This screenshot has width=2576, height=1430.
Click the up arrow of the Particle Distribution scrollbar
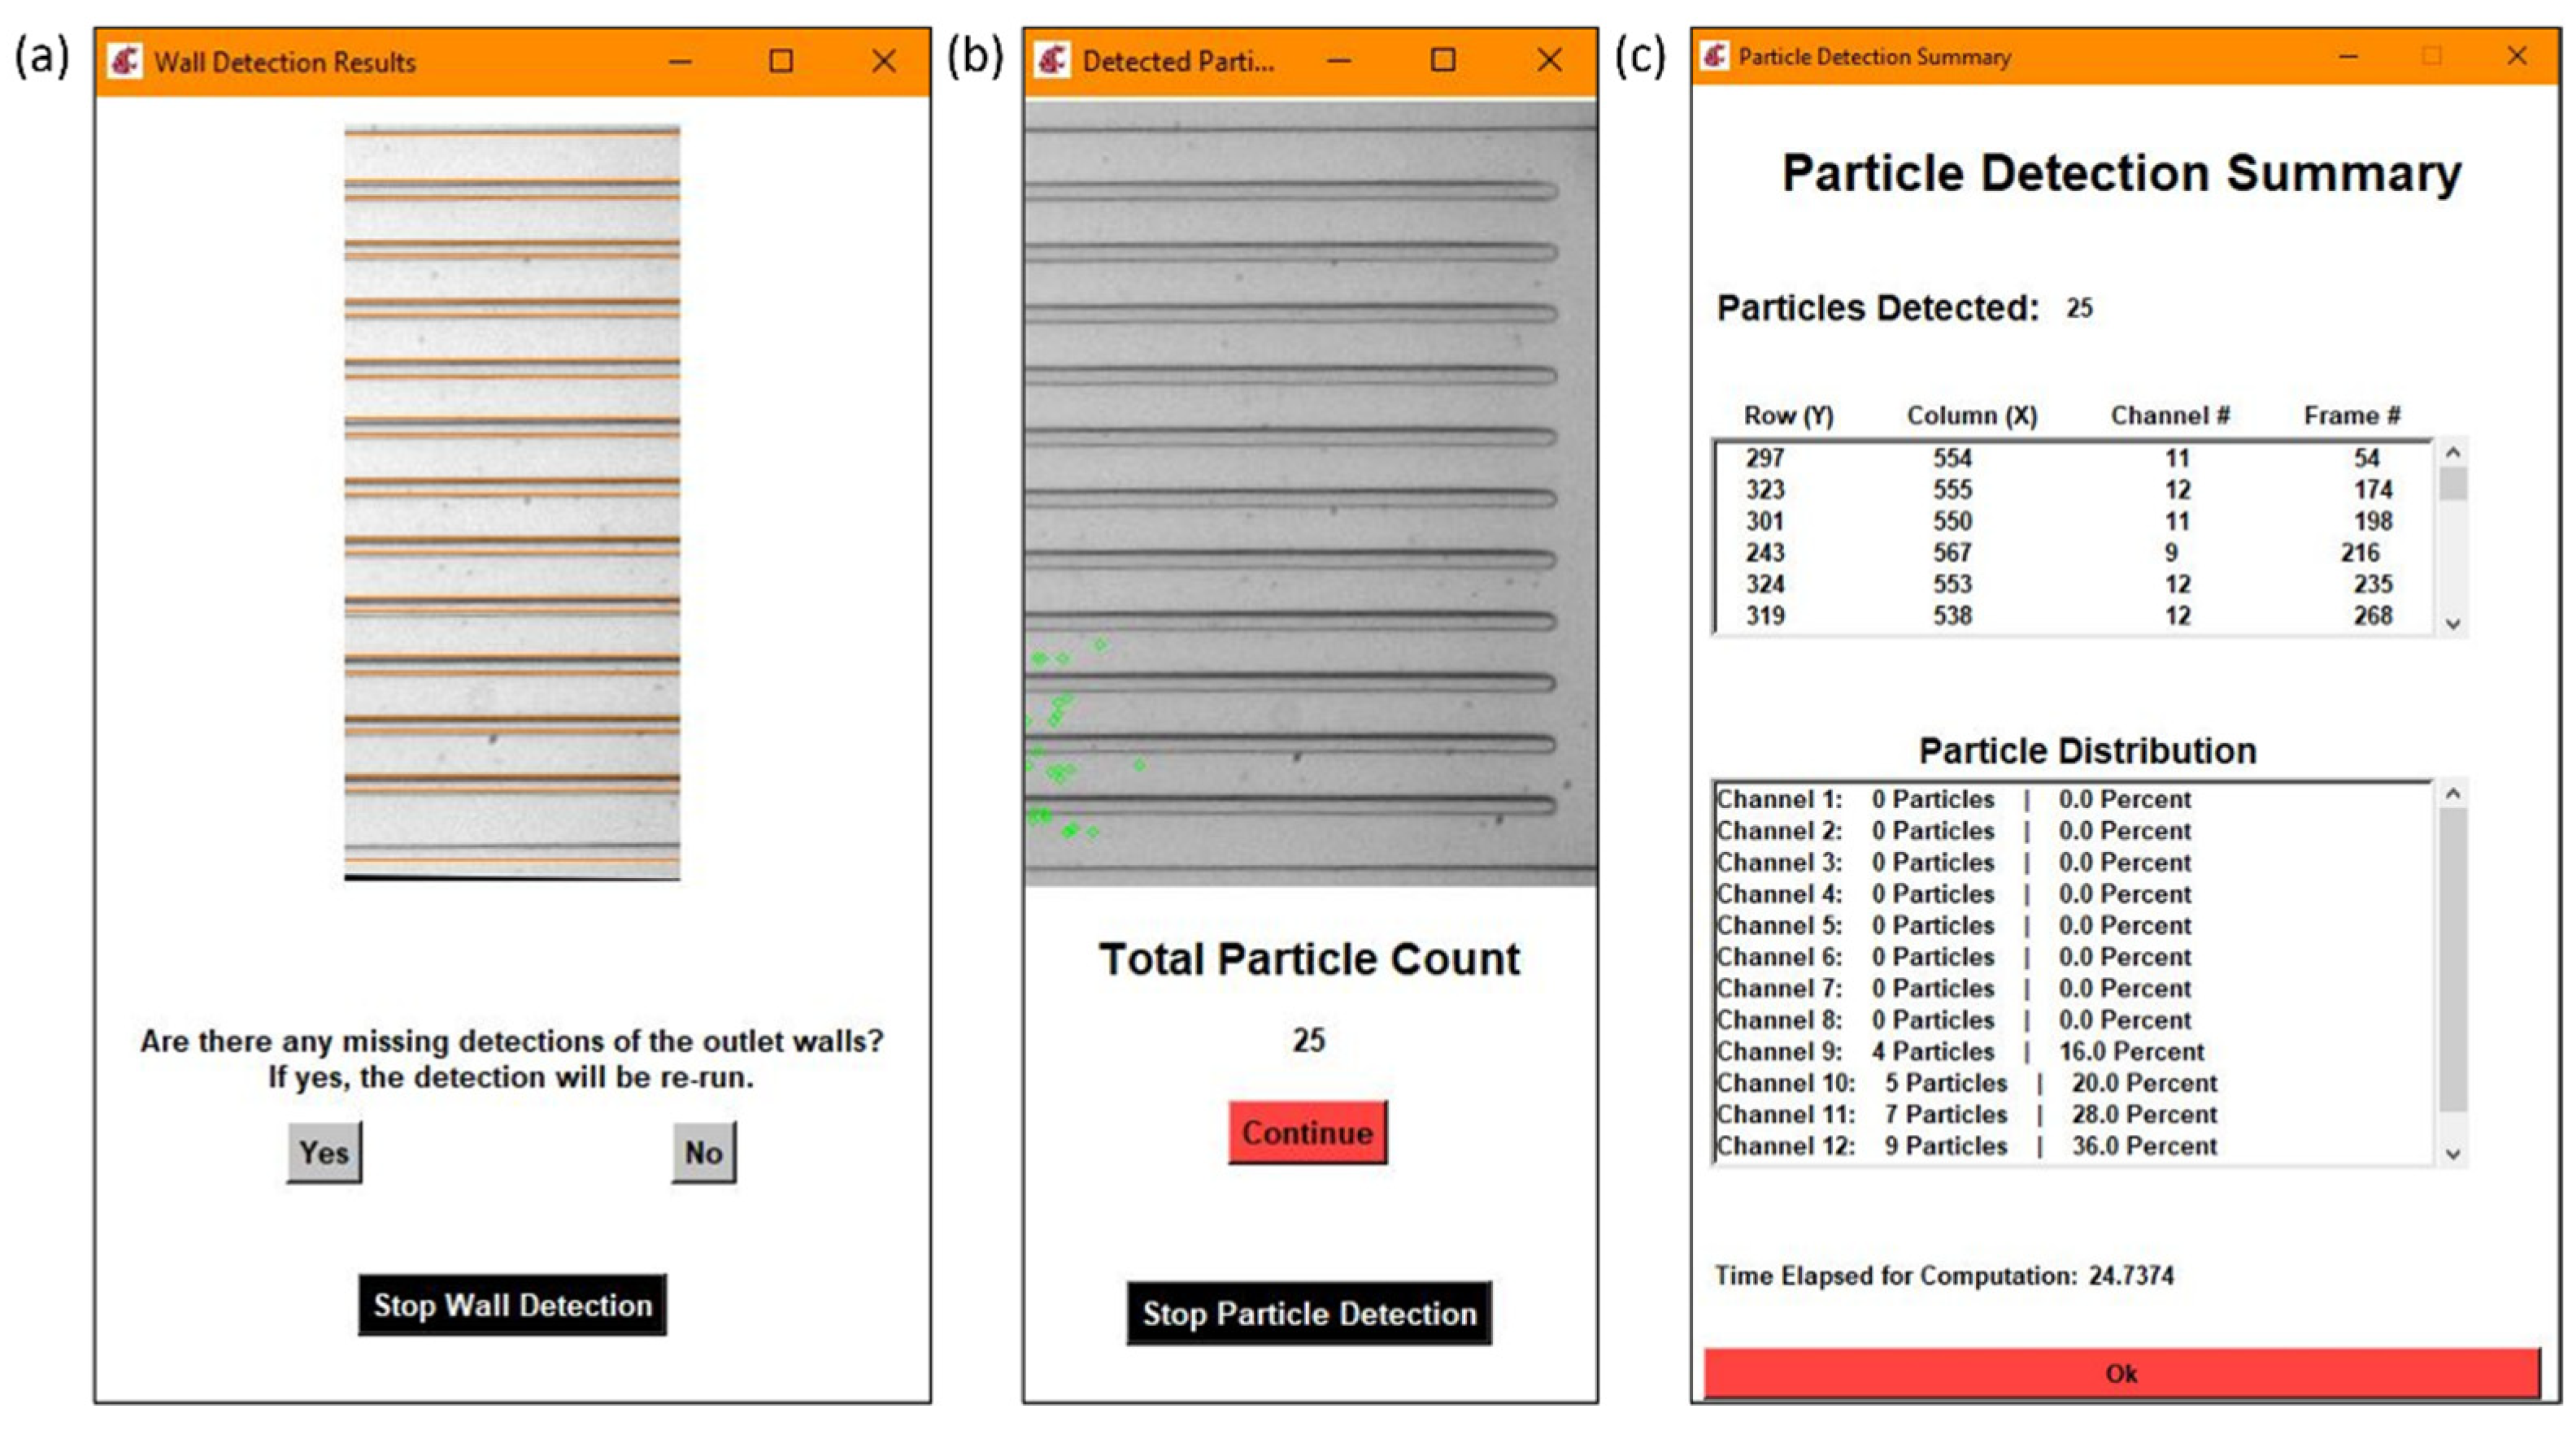point(2453,794)
